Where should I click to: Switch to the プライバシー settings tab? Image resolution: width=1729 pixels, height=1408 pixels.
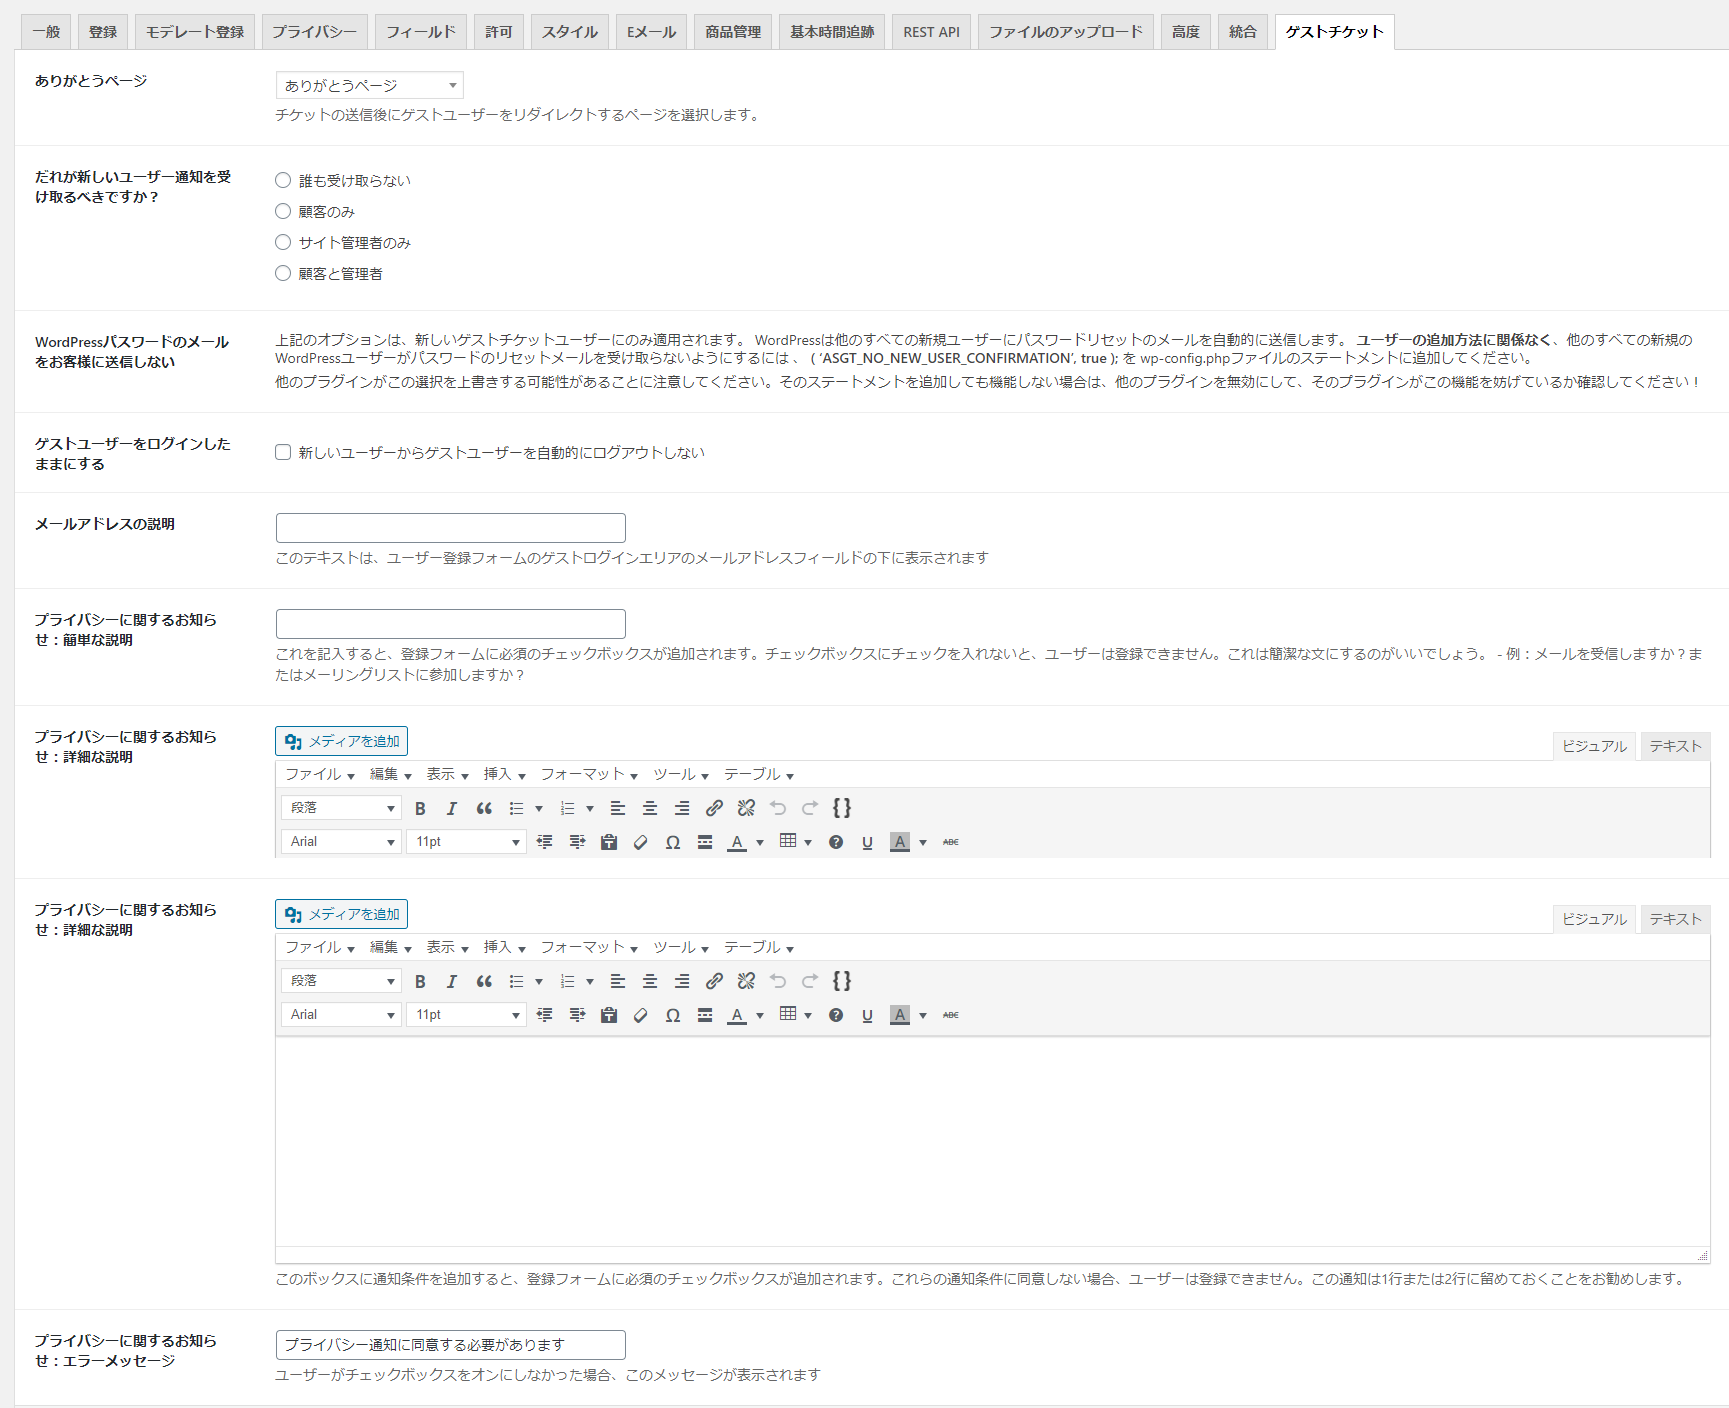(314, 32)
